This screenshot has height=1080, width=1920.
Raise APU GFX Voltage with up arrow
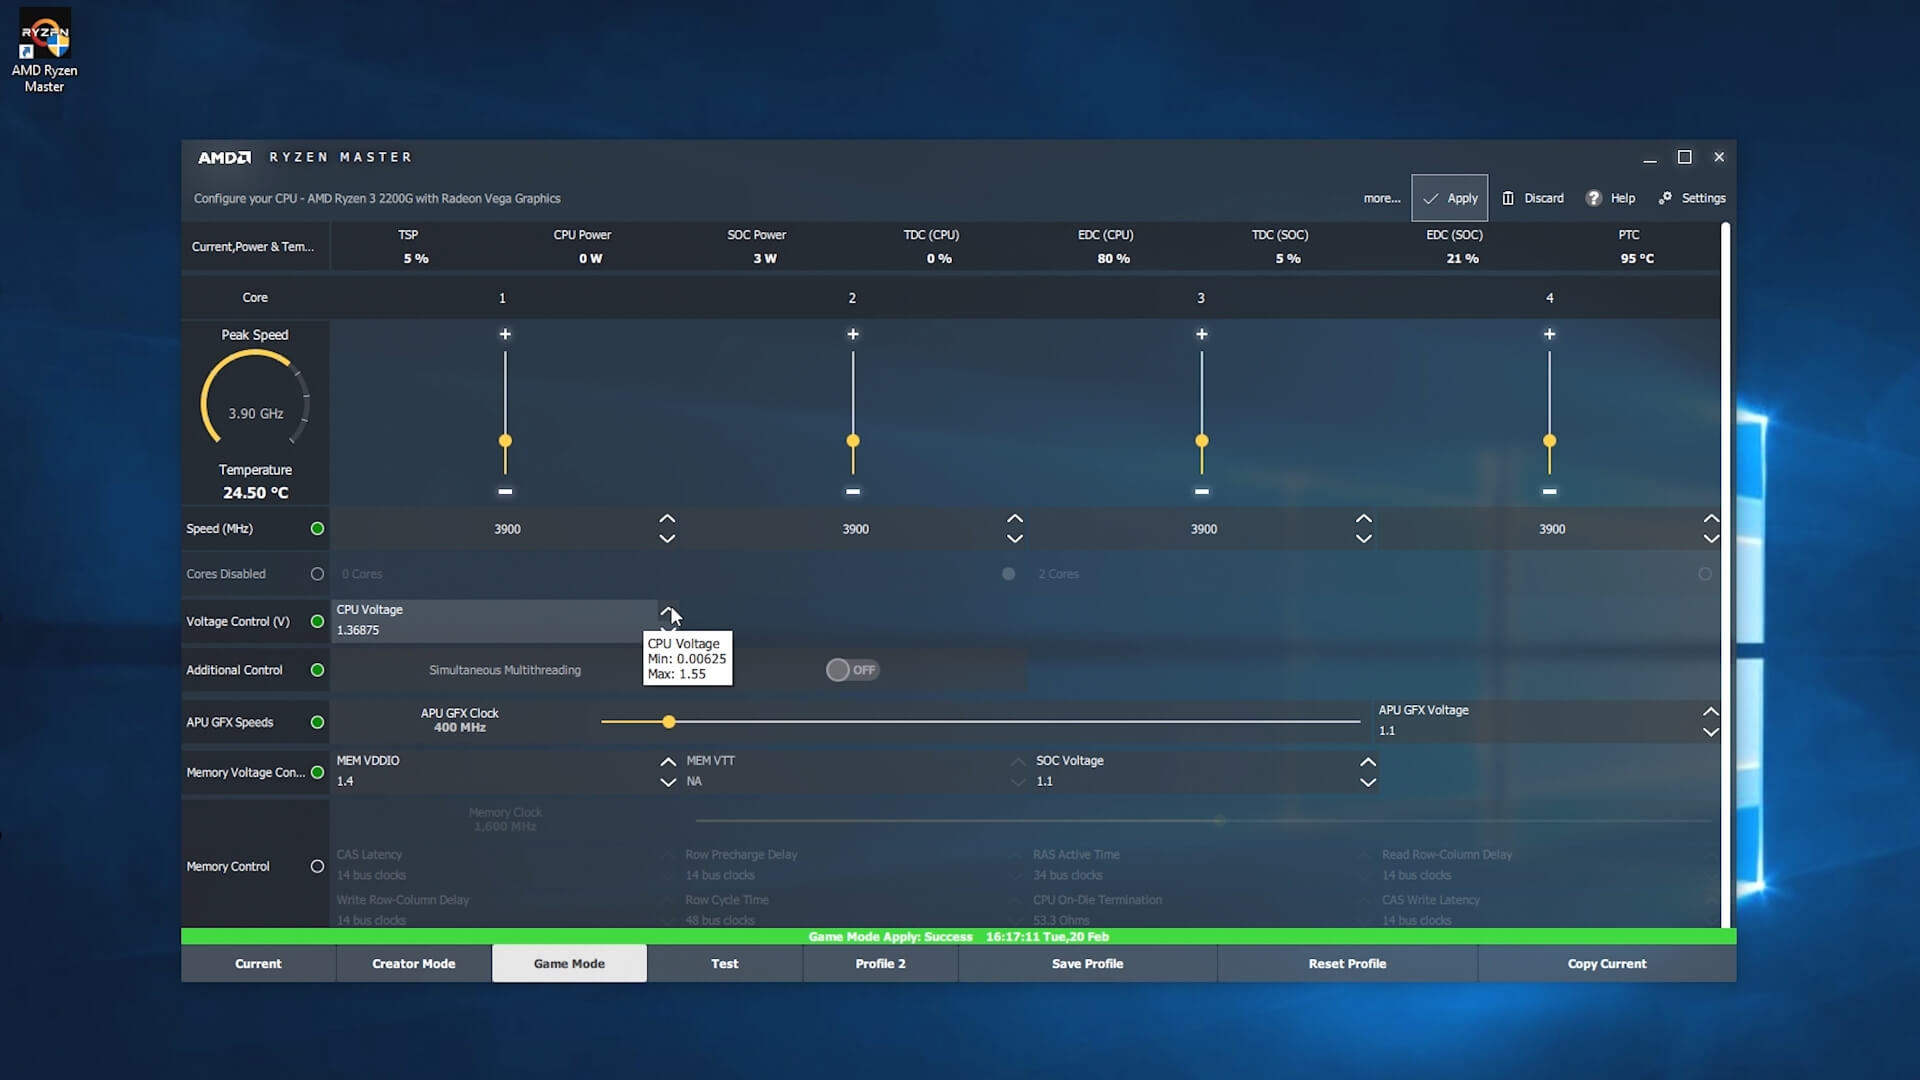(1711, 712)
